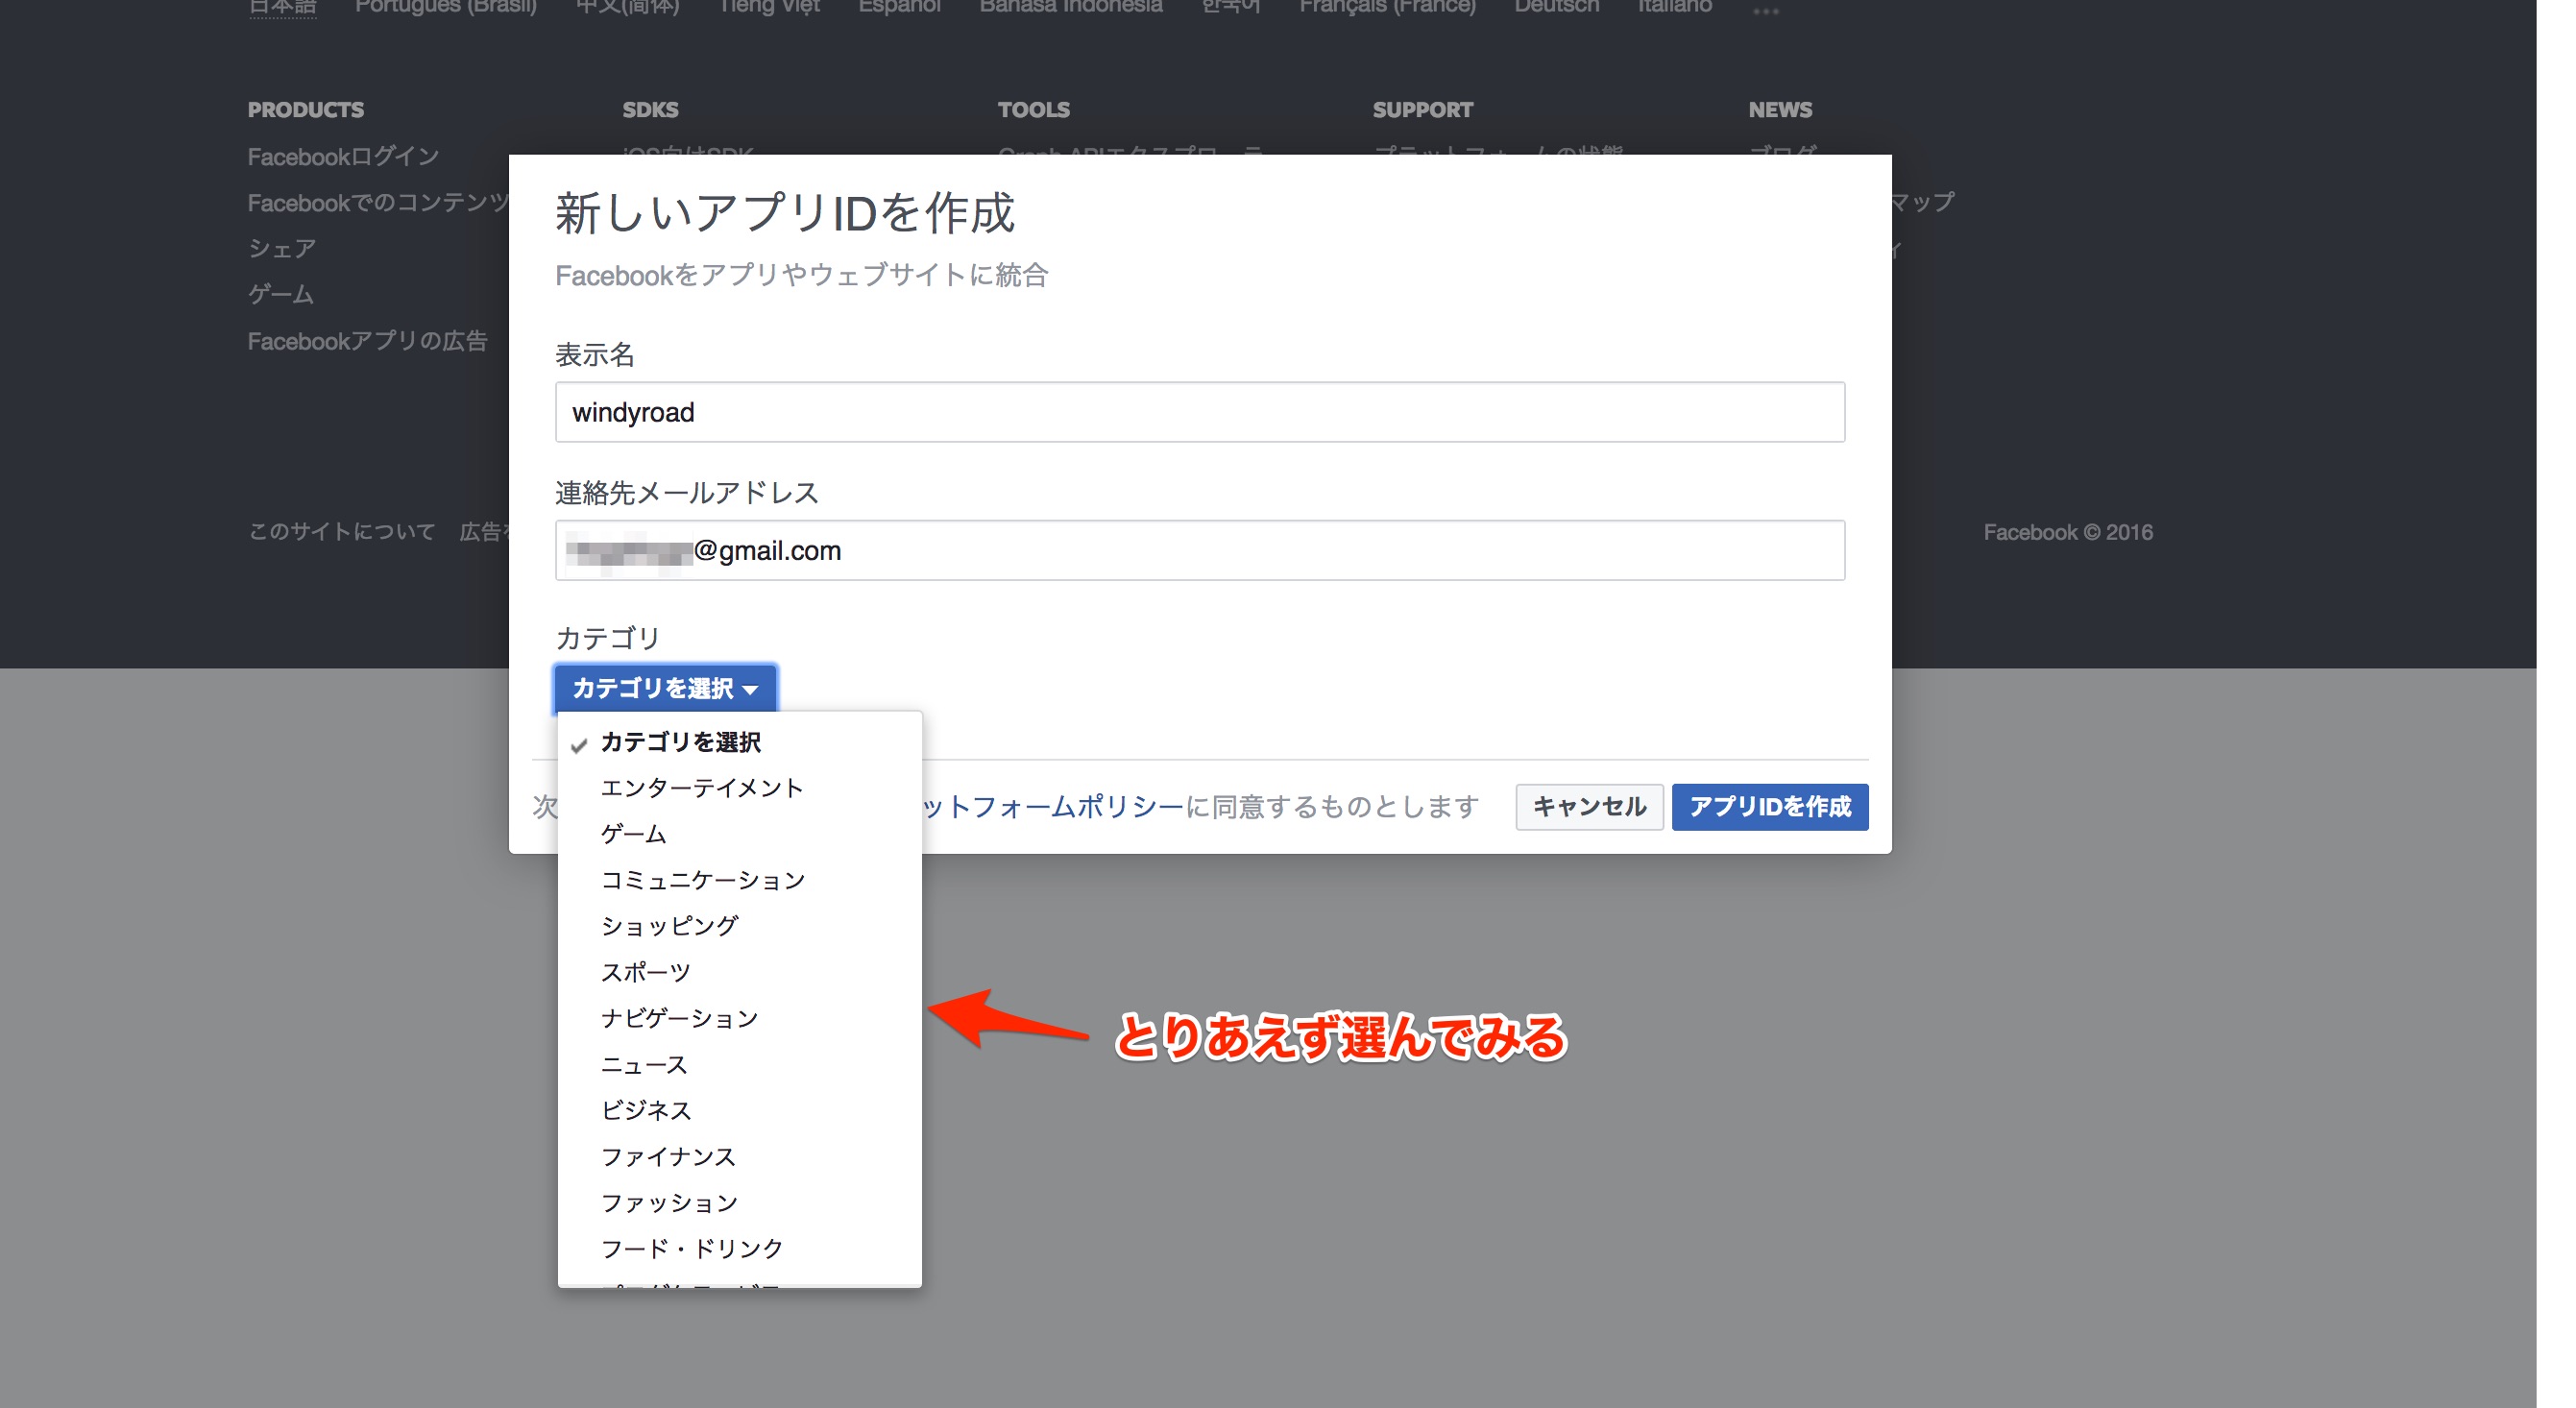Choose ニュース category
This screenshot has width=2576, height=1408.
coord(740,1064)
